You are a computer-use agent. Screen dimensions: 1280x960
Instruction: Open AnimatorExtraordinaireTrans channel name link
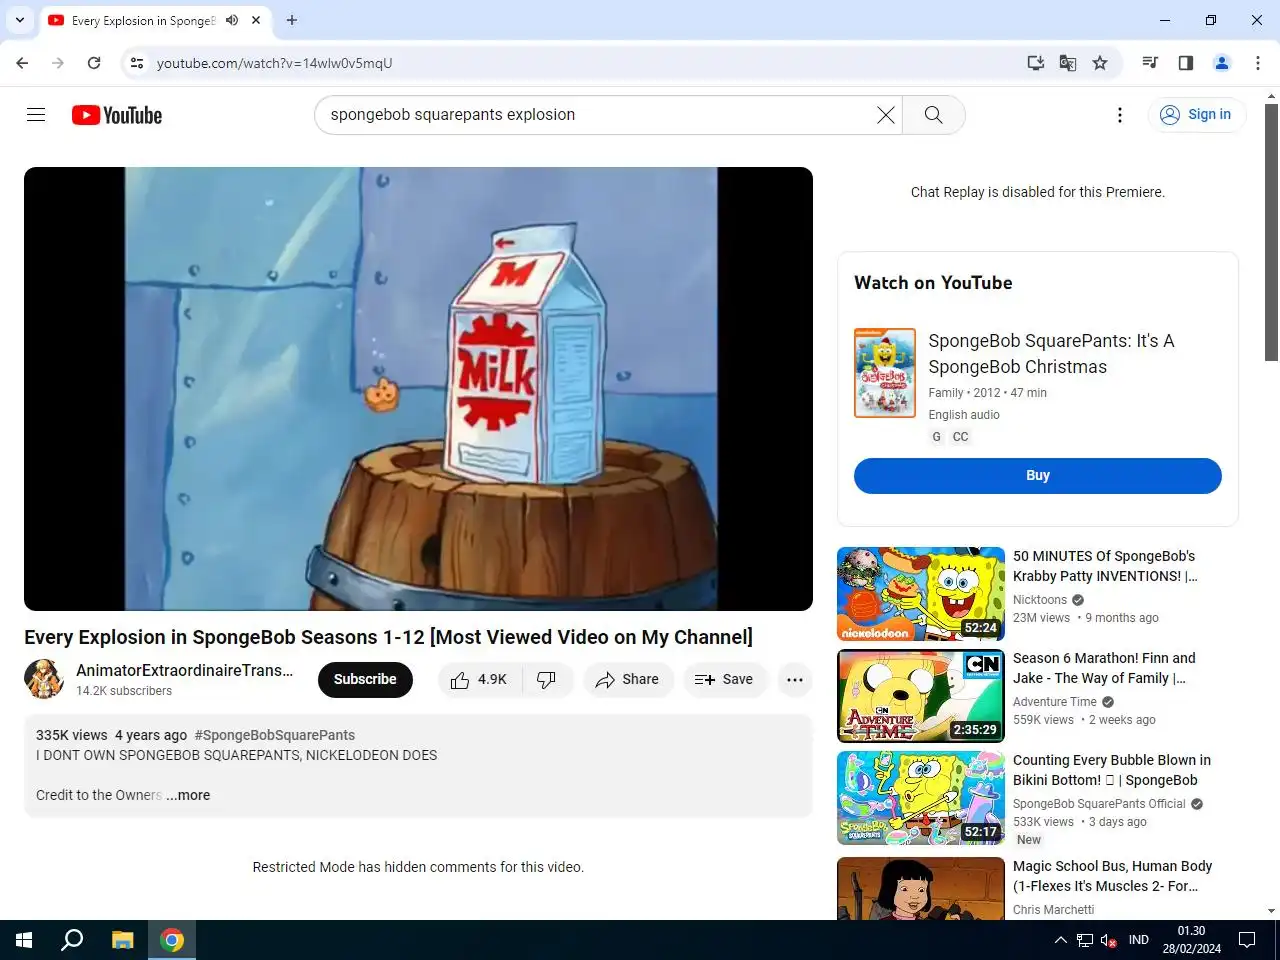(x=185, y=671)
